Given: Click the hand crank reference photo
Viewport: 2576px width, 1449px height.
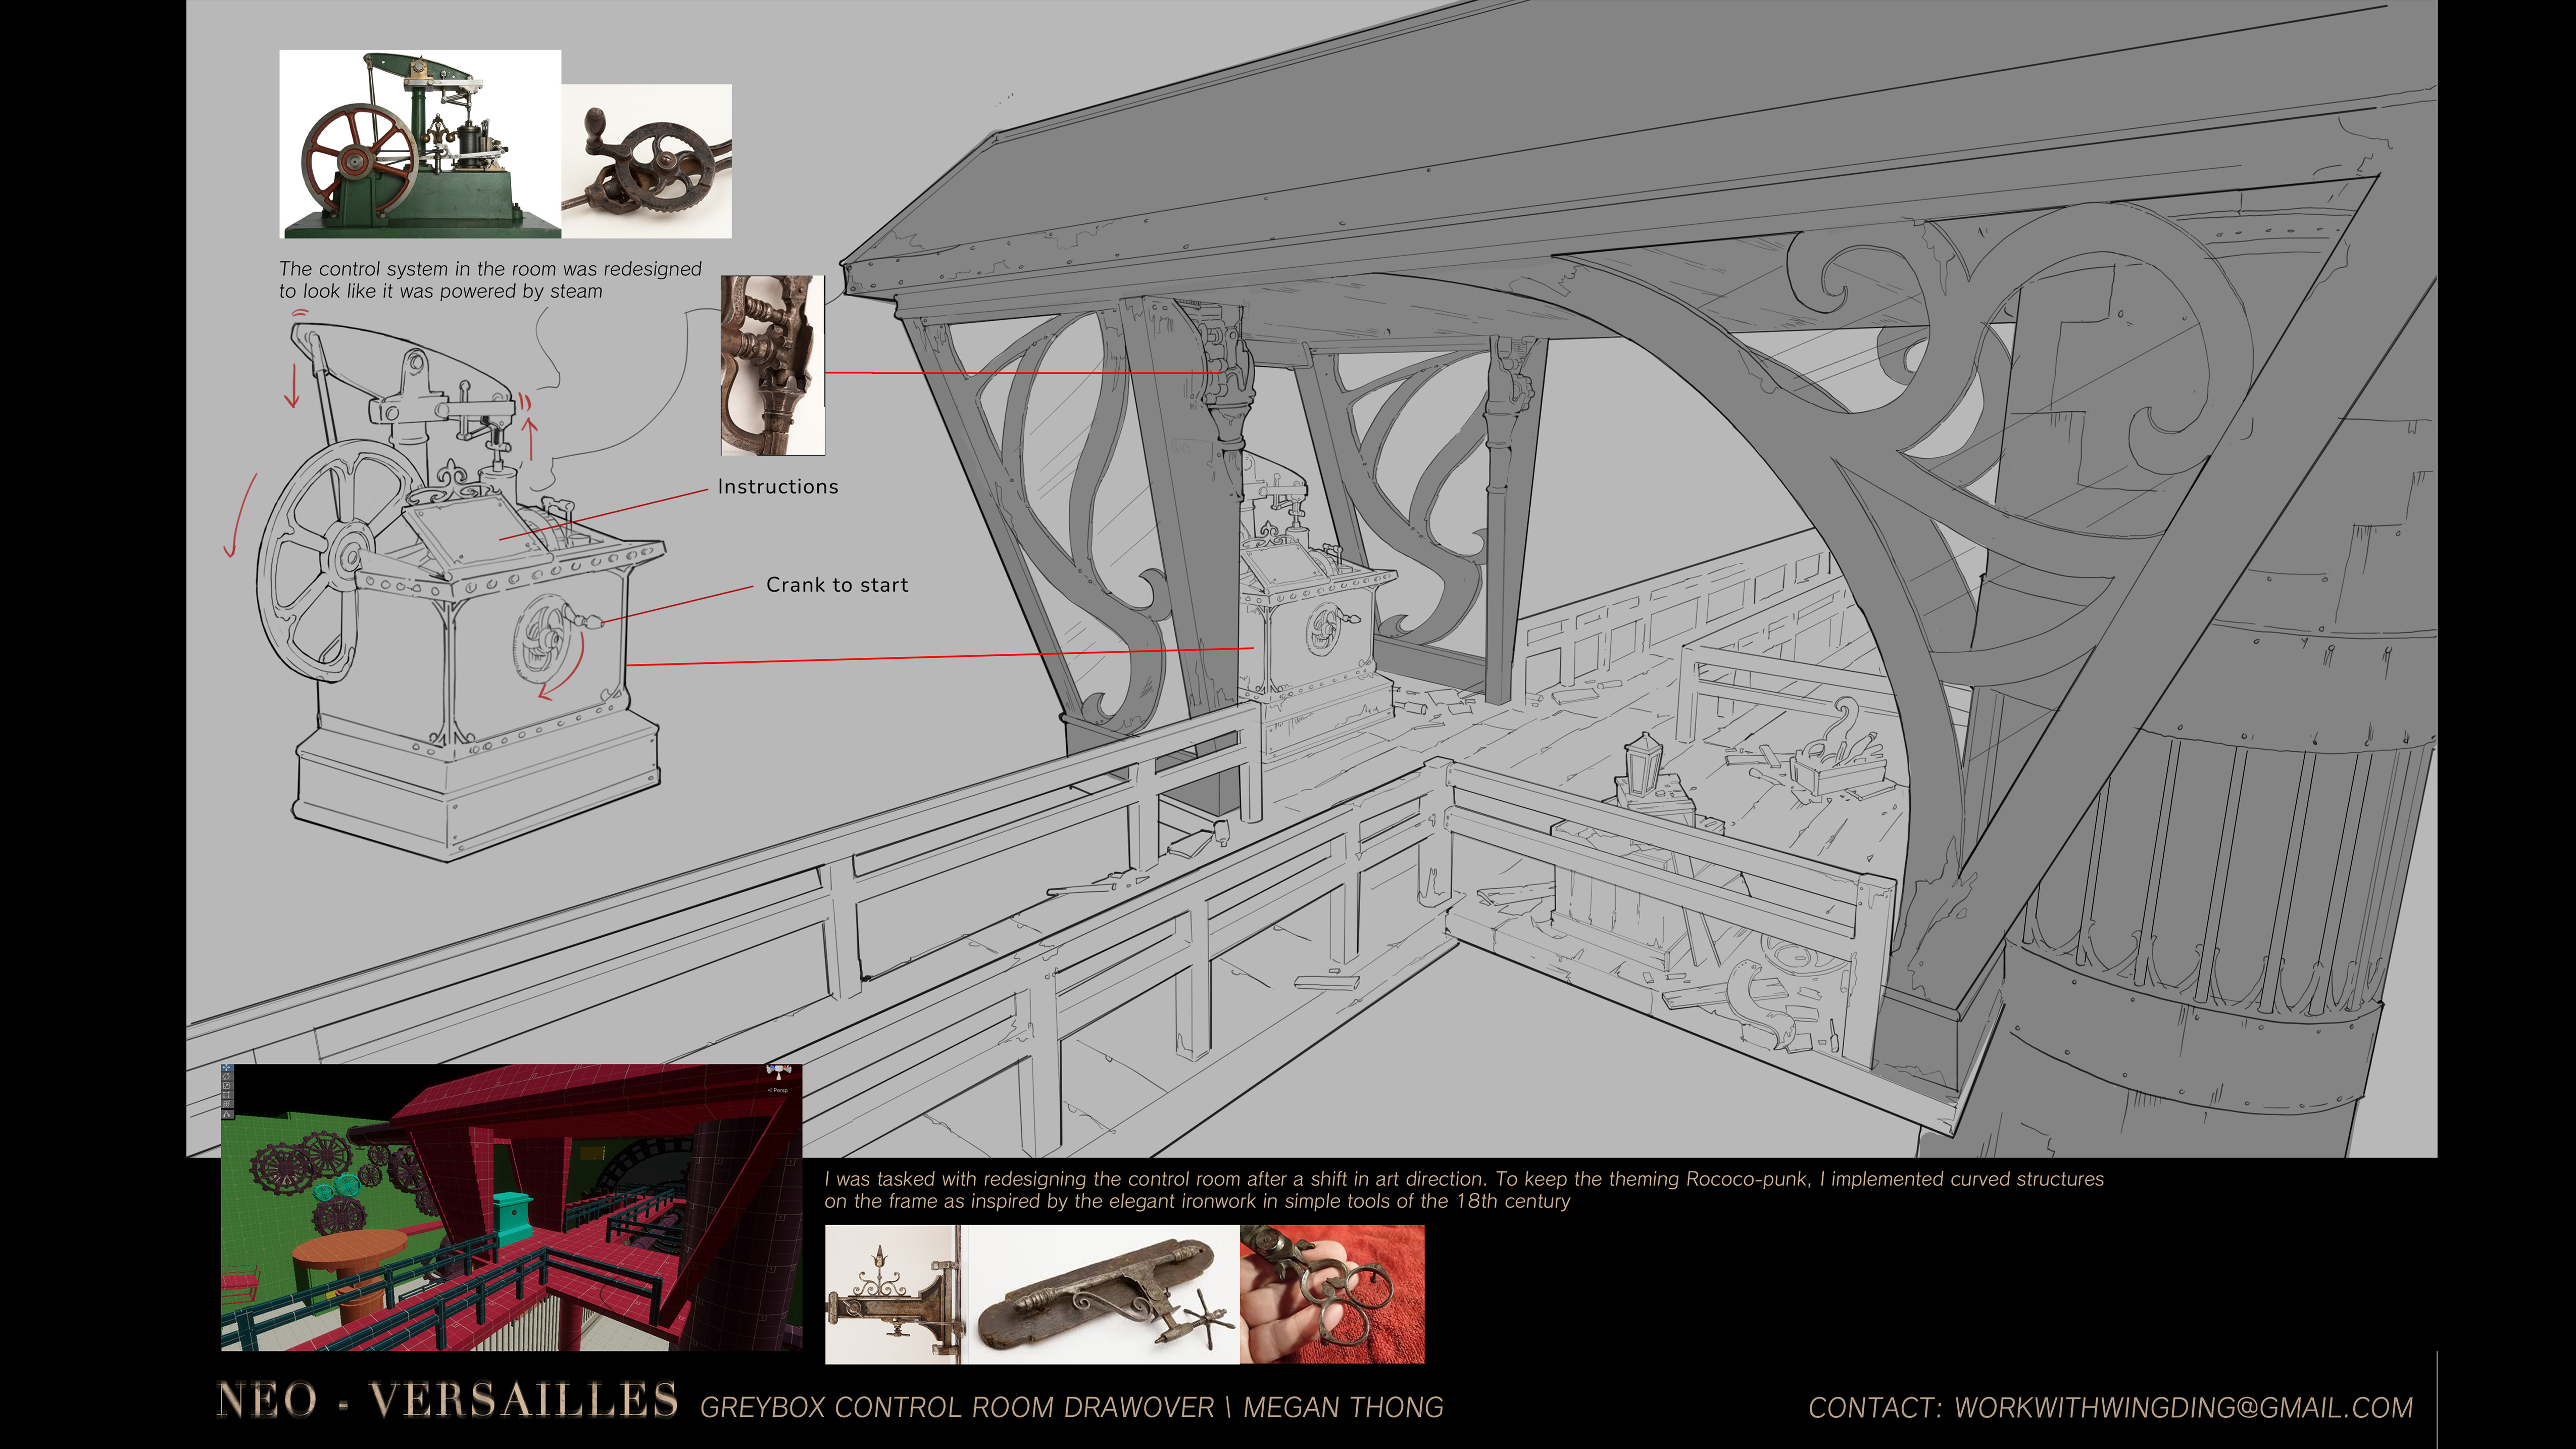Looking at the screenshot, I should [x=647, y=161].
